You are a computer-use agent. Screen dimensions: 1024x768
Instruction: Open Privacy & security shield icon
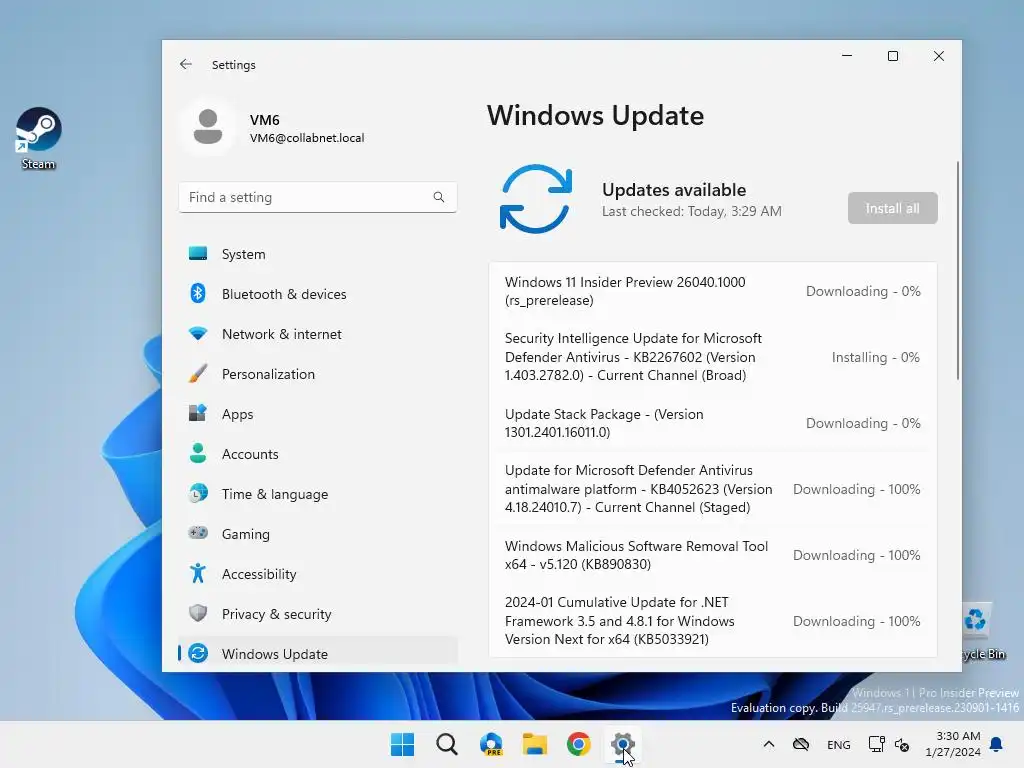[x=198, y=613]
